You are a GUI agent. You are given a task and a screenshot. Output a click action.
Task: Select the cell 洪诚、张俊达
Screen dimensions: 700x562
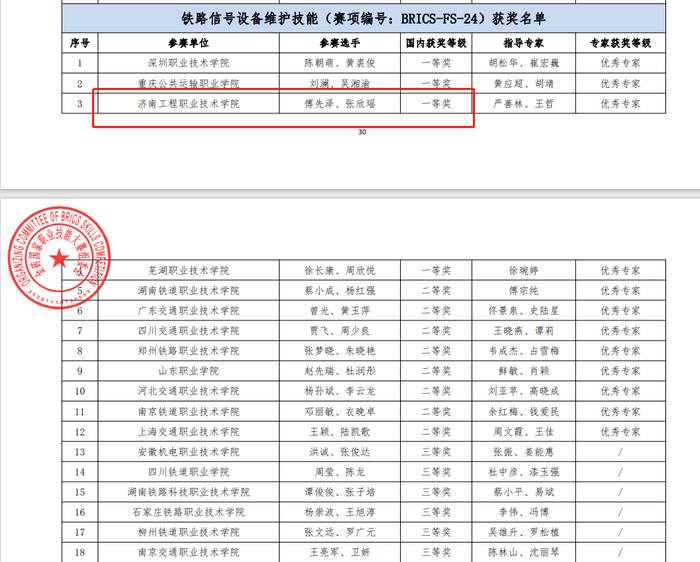(x=340, y=452)
